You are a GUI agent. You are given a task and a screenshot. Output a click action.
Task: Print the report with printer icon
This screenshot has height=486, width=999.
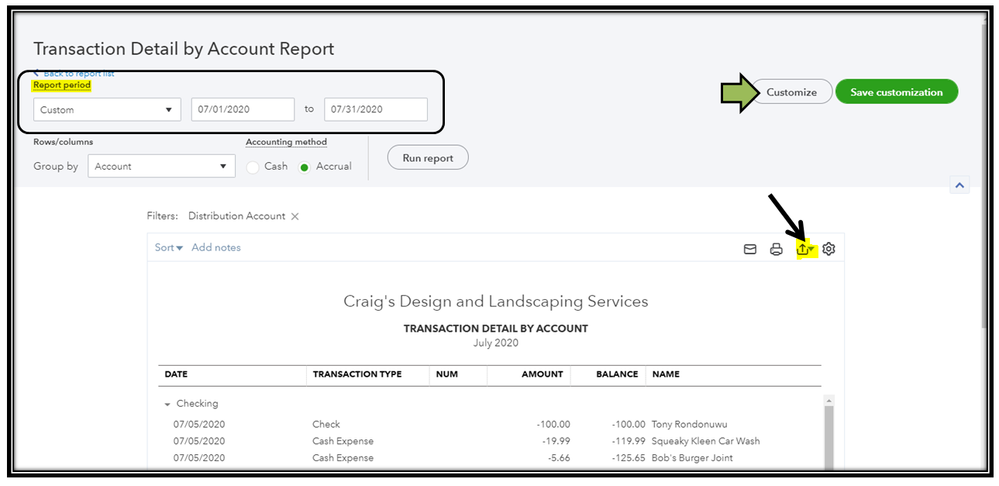click(776, 250)
